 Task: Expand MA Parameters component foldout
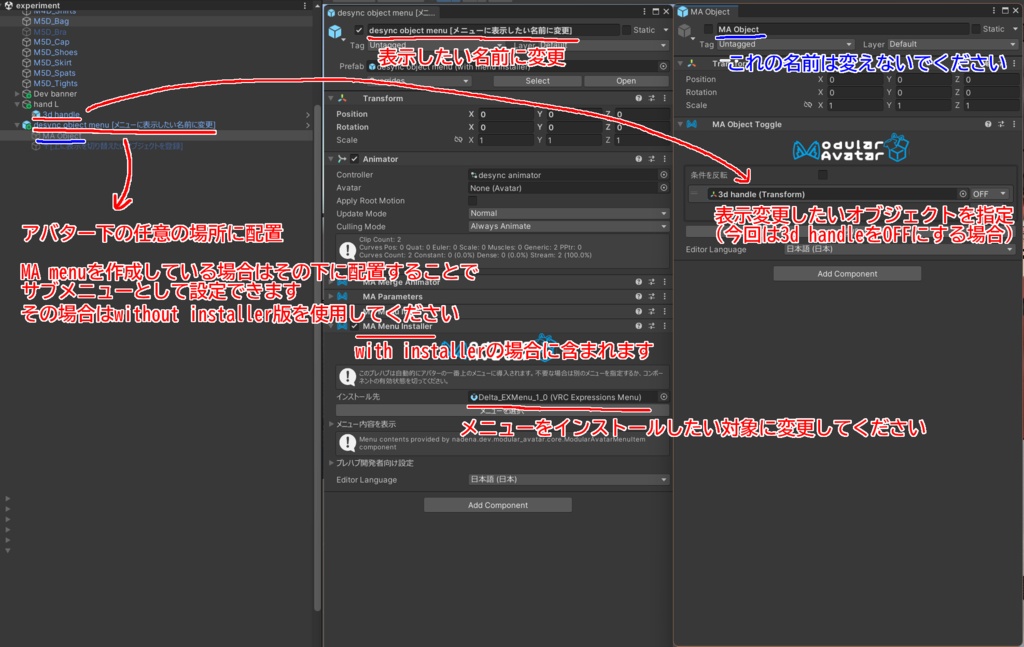(x=331, y=296)
